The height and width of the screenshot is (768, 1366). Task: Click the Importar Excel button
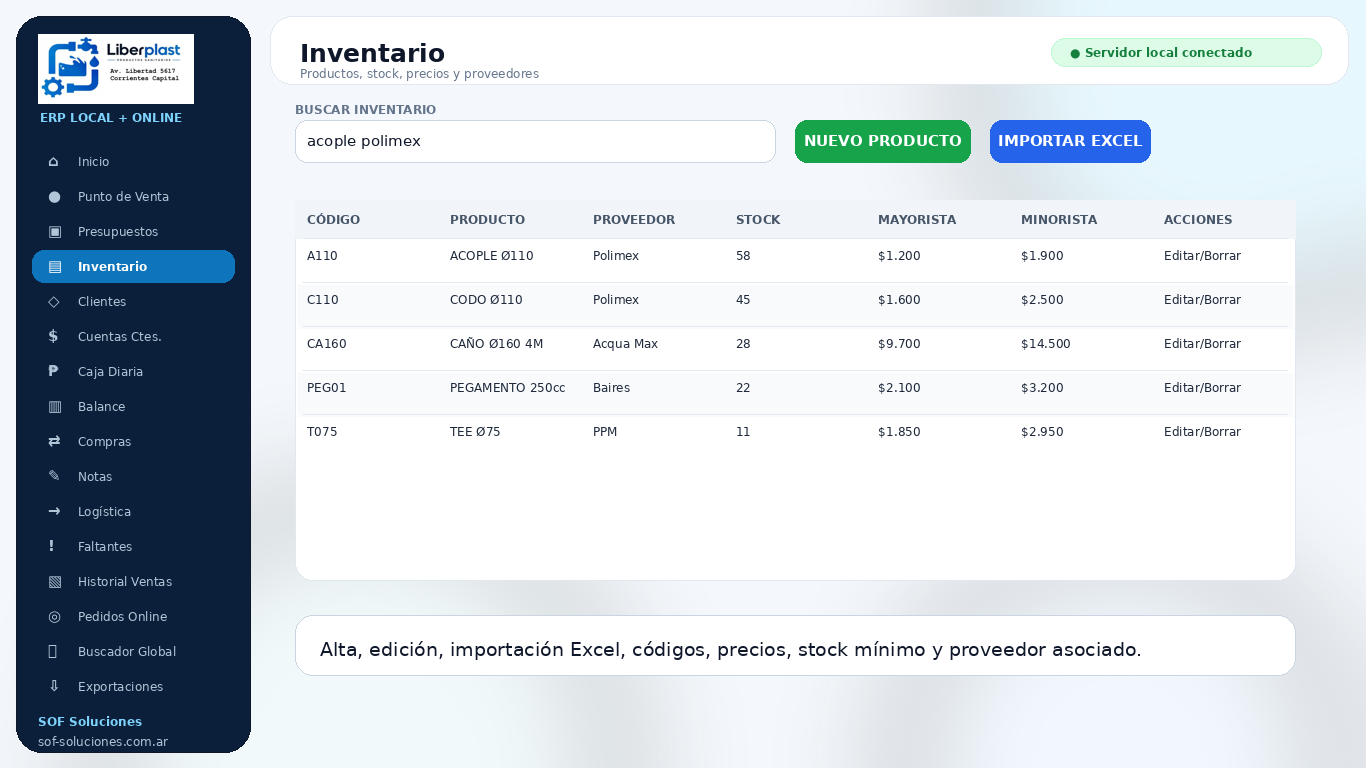click(x=1070, y=141)
